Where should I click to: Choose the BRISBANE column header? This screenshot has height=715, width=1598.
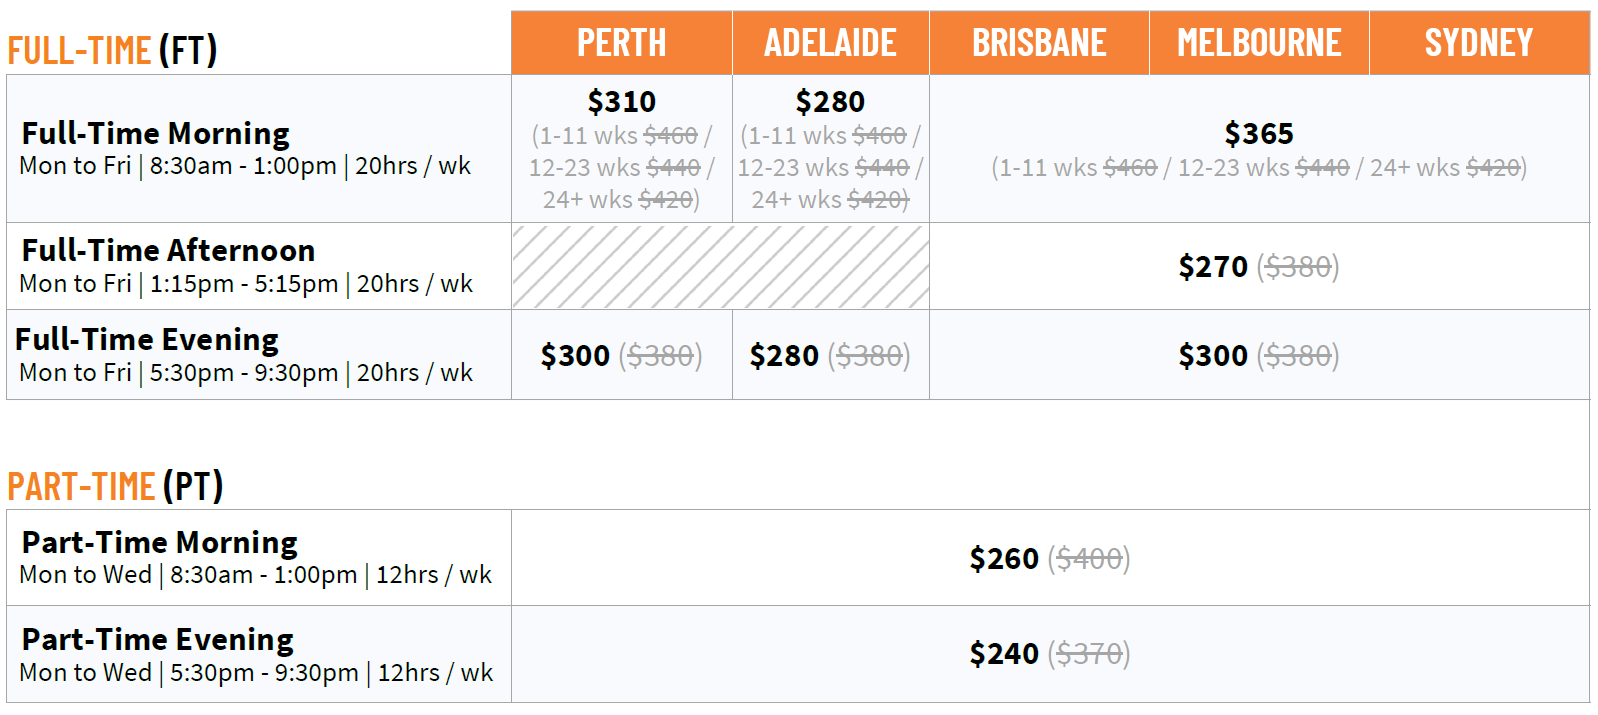pos(1039,43)
